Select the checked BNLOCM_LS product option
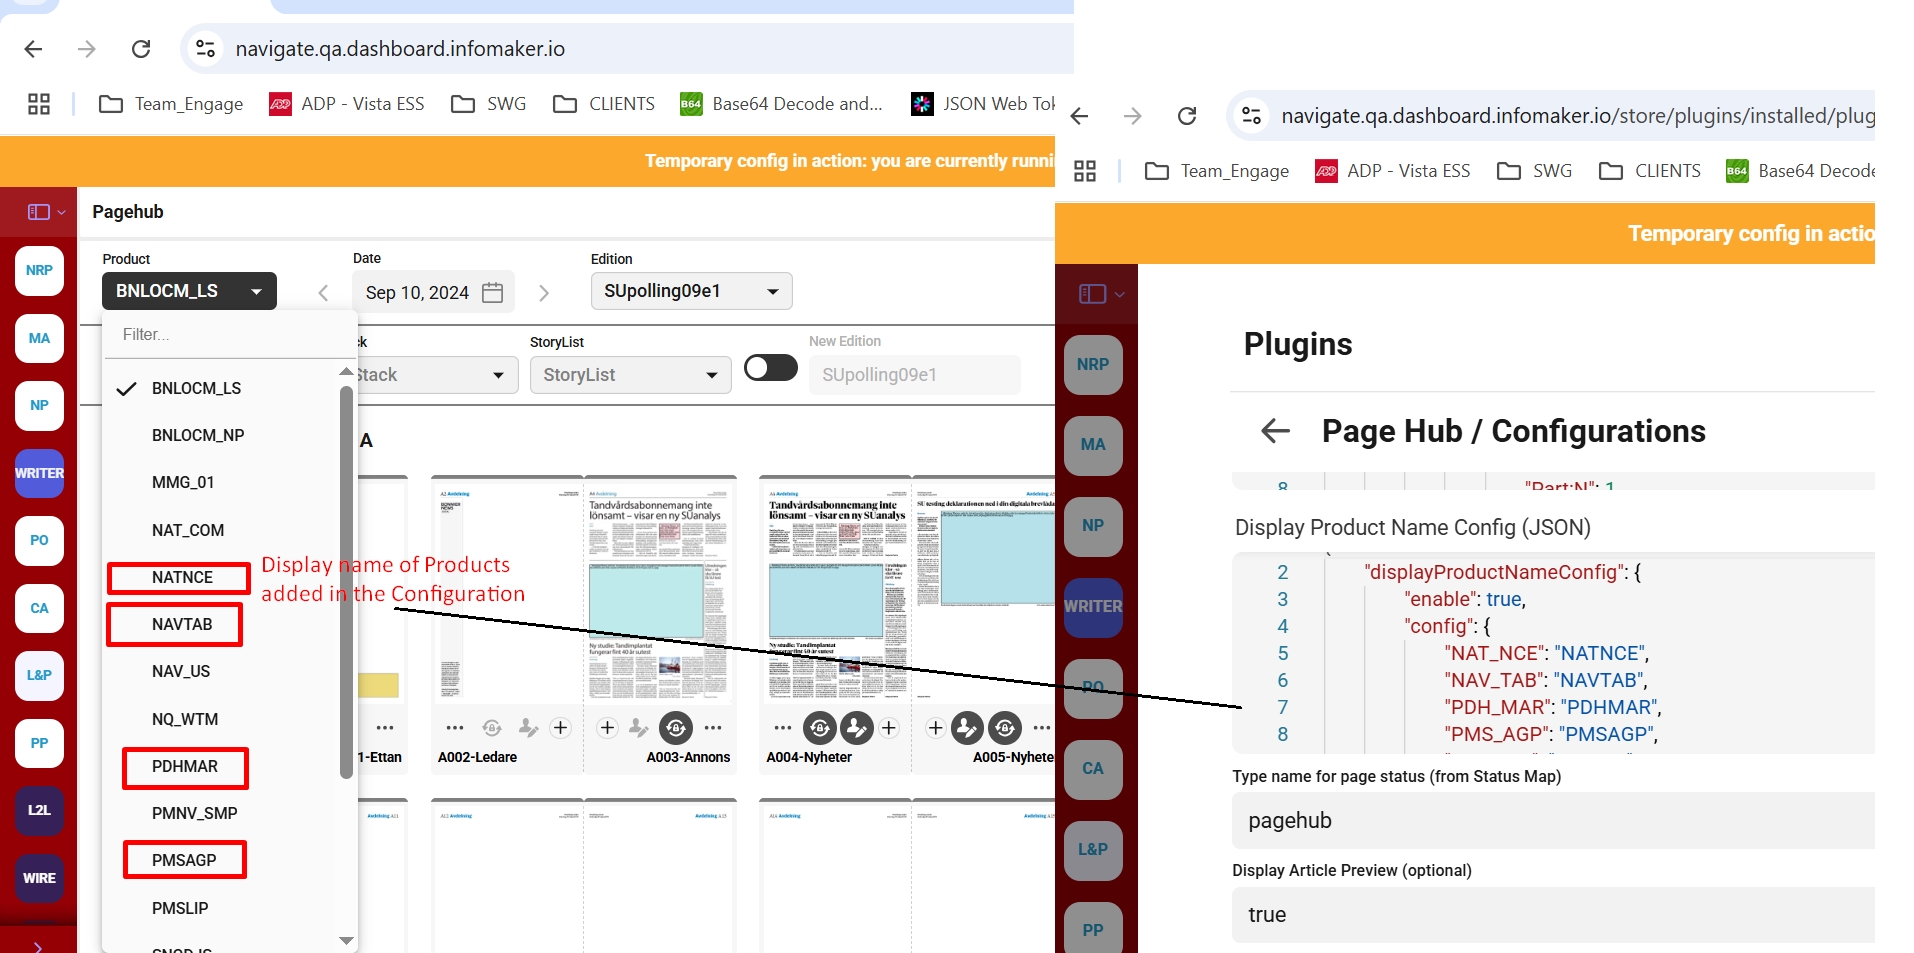This screenshot has height=953, width=1914. pyautogui.click(x=196, y=389)
